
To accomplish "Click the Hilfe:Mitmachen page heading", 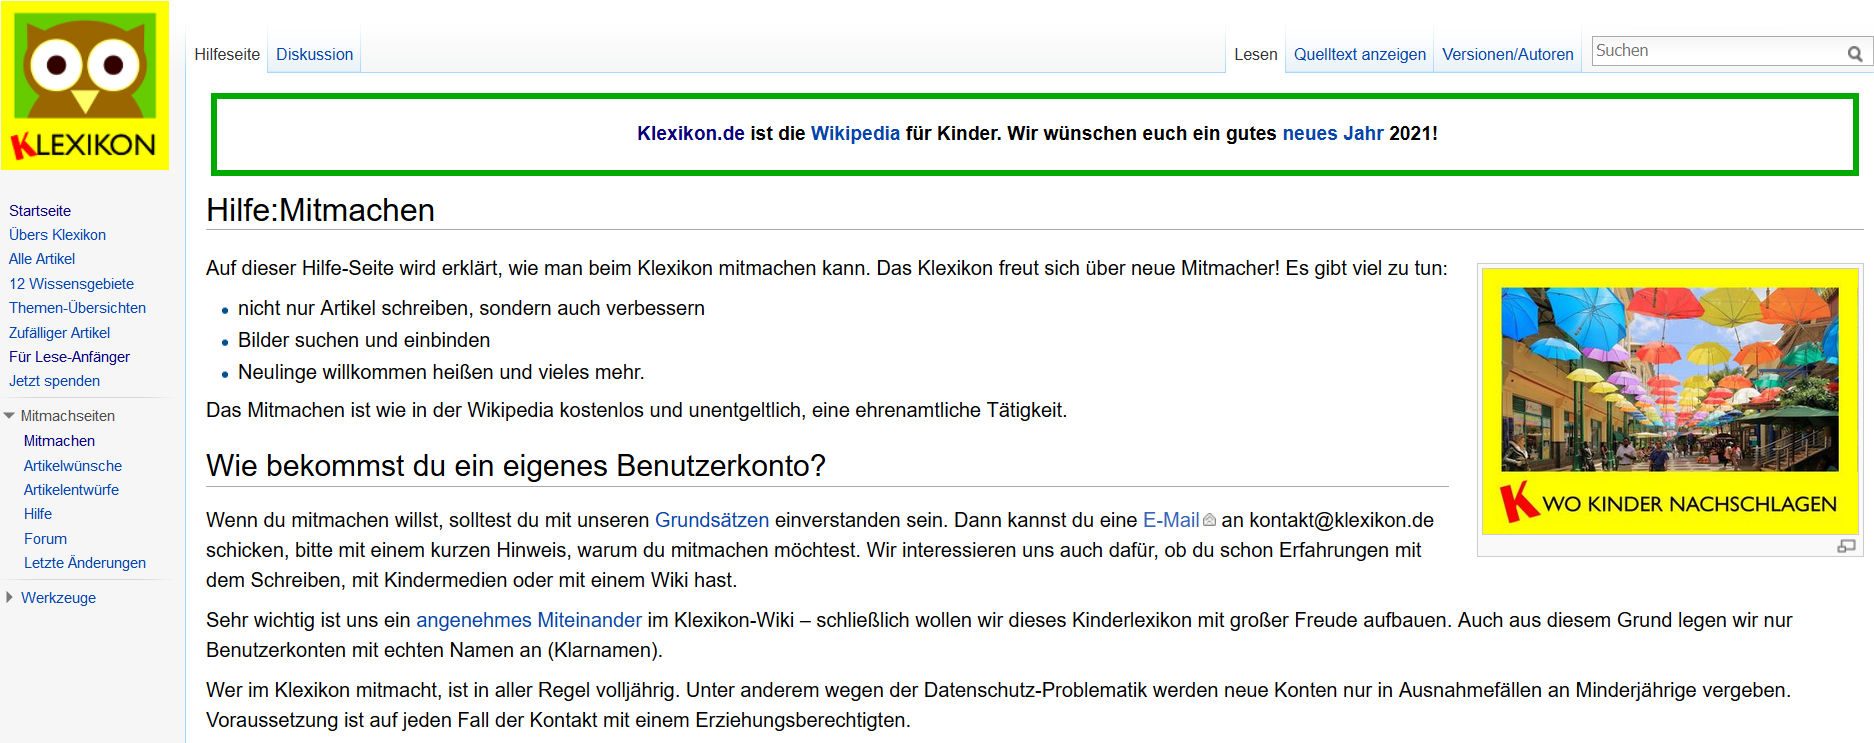I will pyautogui.click(x=320, y=210).
